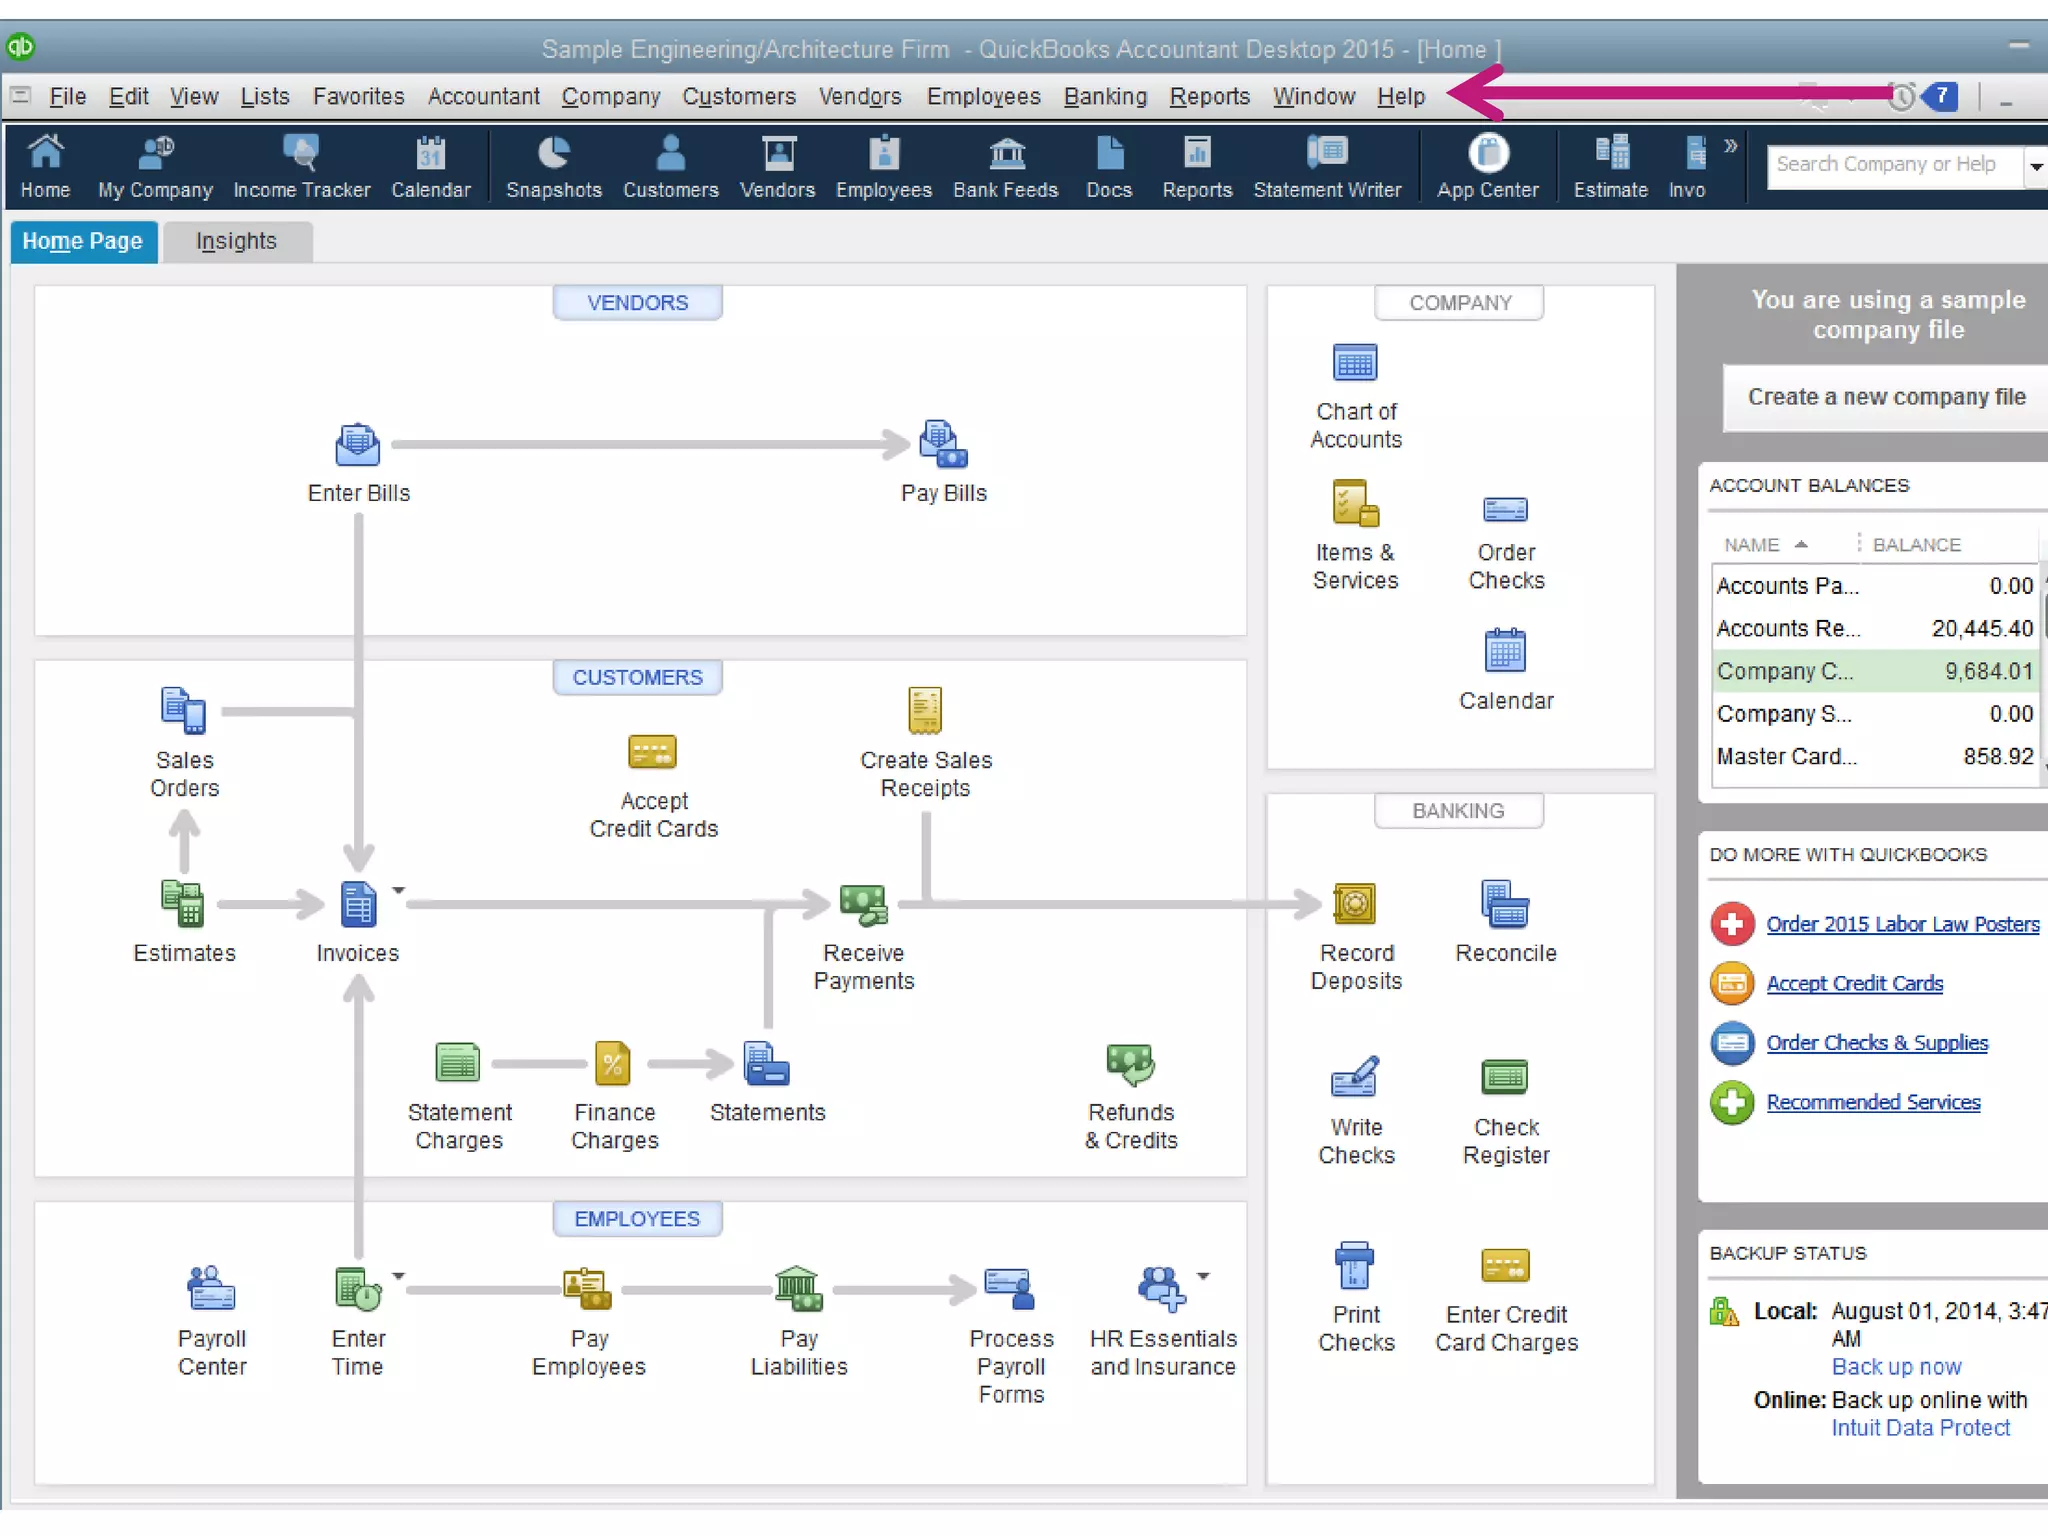Expand the icon bar overflow chevron
The height and width of the screenshot is (1536, 2048).
(x=1730, y=147)
